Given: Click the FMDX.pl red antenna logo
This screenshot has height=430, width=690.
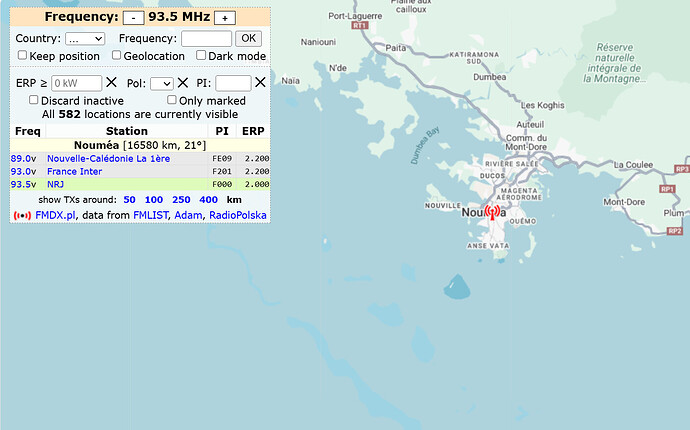Looking at the screenshot, I should 21,215.
